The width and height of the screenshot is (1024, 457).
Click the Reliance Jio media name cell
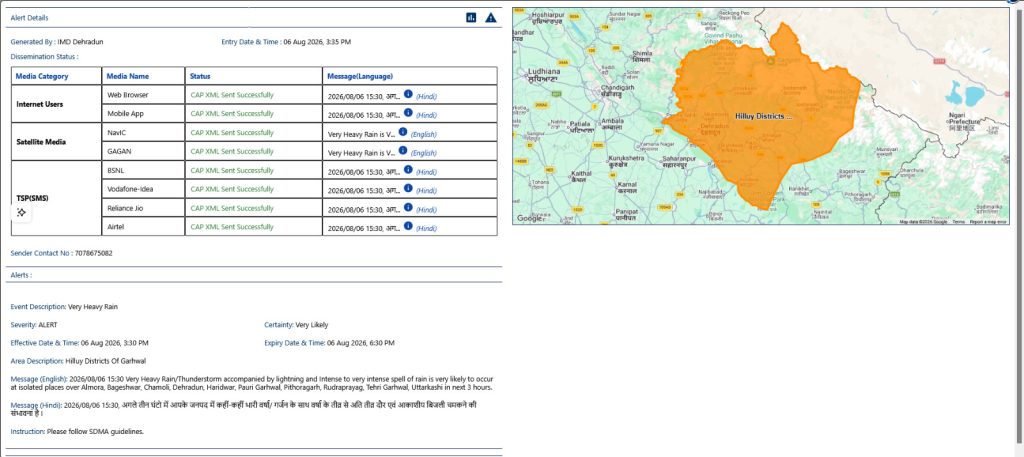(x=143, y=208)
